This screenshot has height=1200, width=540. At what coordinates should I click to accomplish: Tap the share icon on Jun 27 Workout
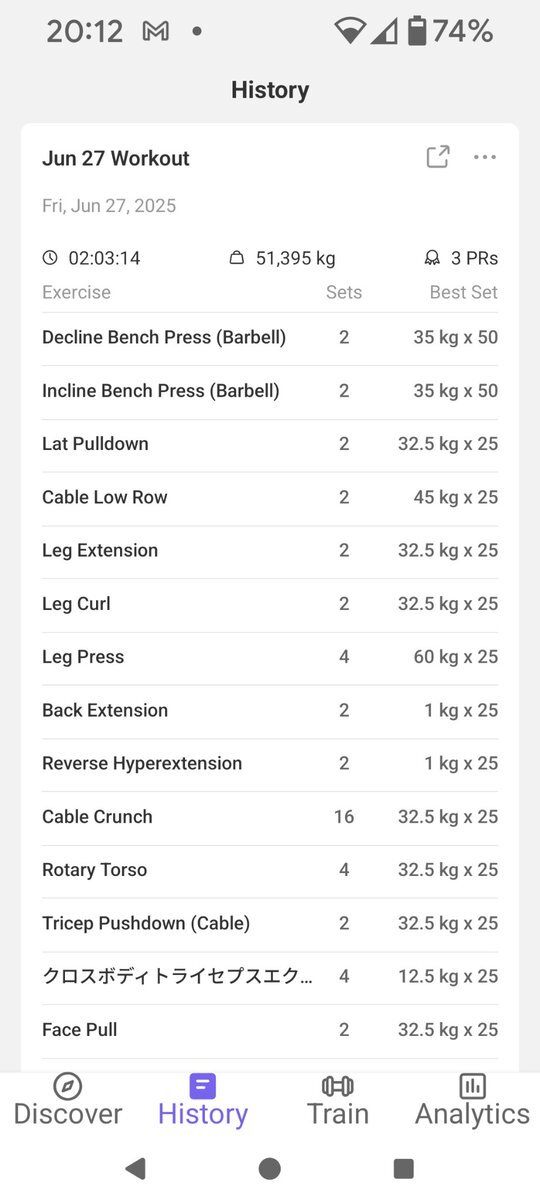point(437,157)
